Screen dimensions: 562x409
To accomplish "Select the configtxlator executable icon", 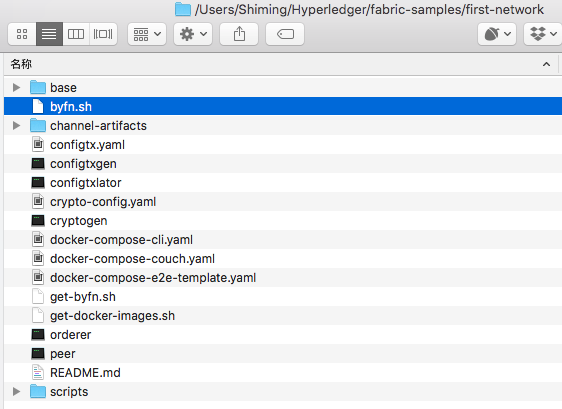I will pyautogui.click(x=38, y=182).
